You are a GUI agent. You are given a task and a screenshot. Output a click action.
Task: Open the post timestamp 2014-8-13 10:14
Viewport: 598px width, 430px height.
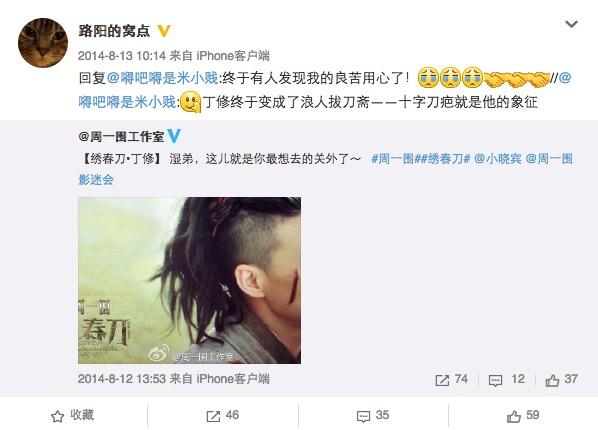pyautogui.click(x=122, y=56)
